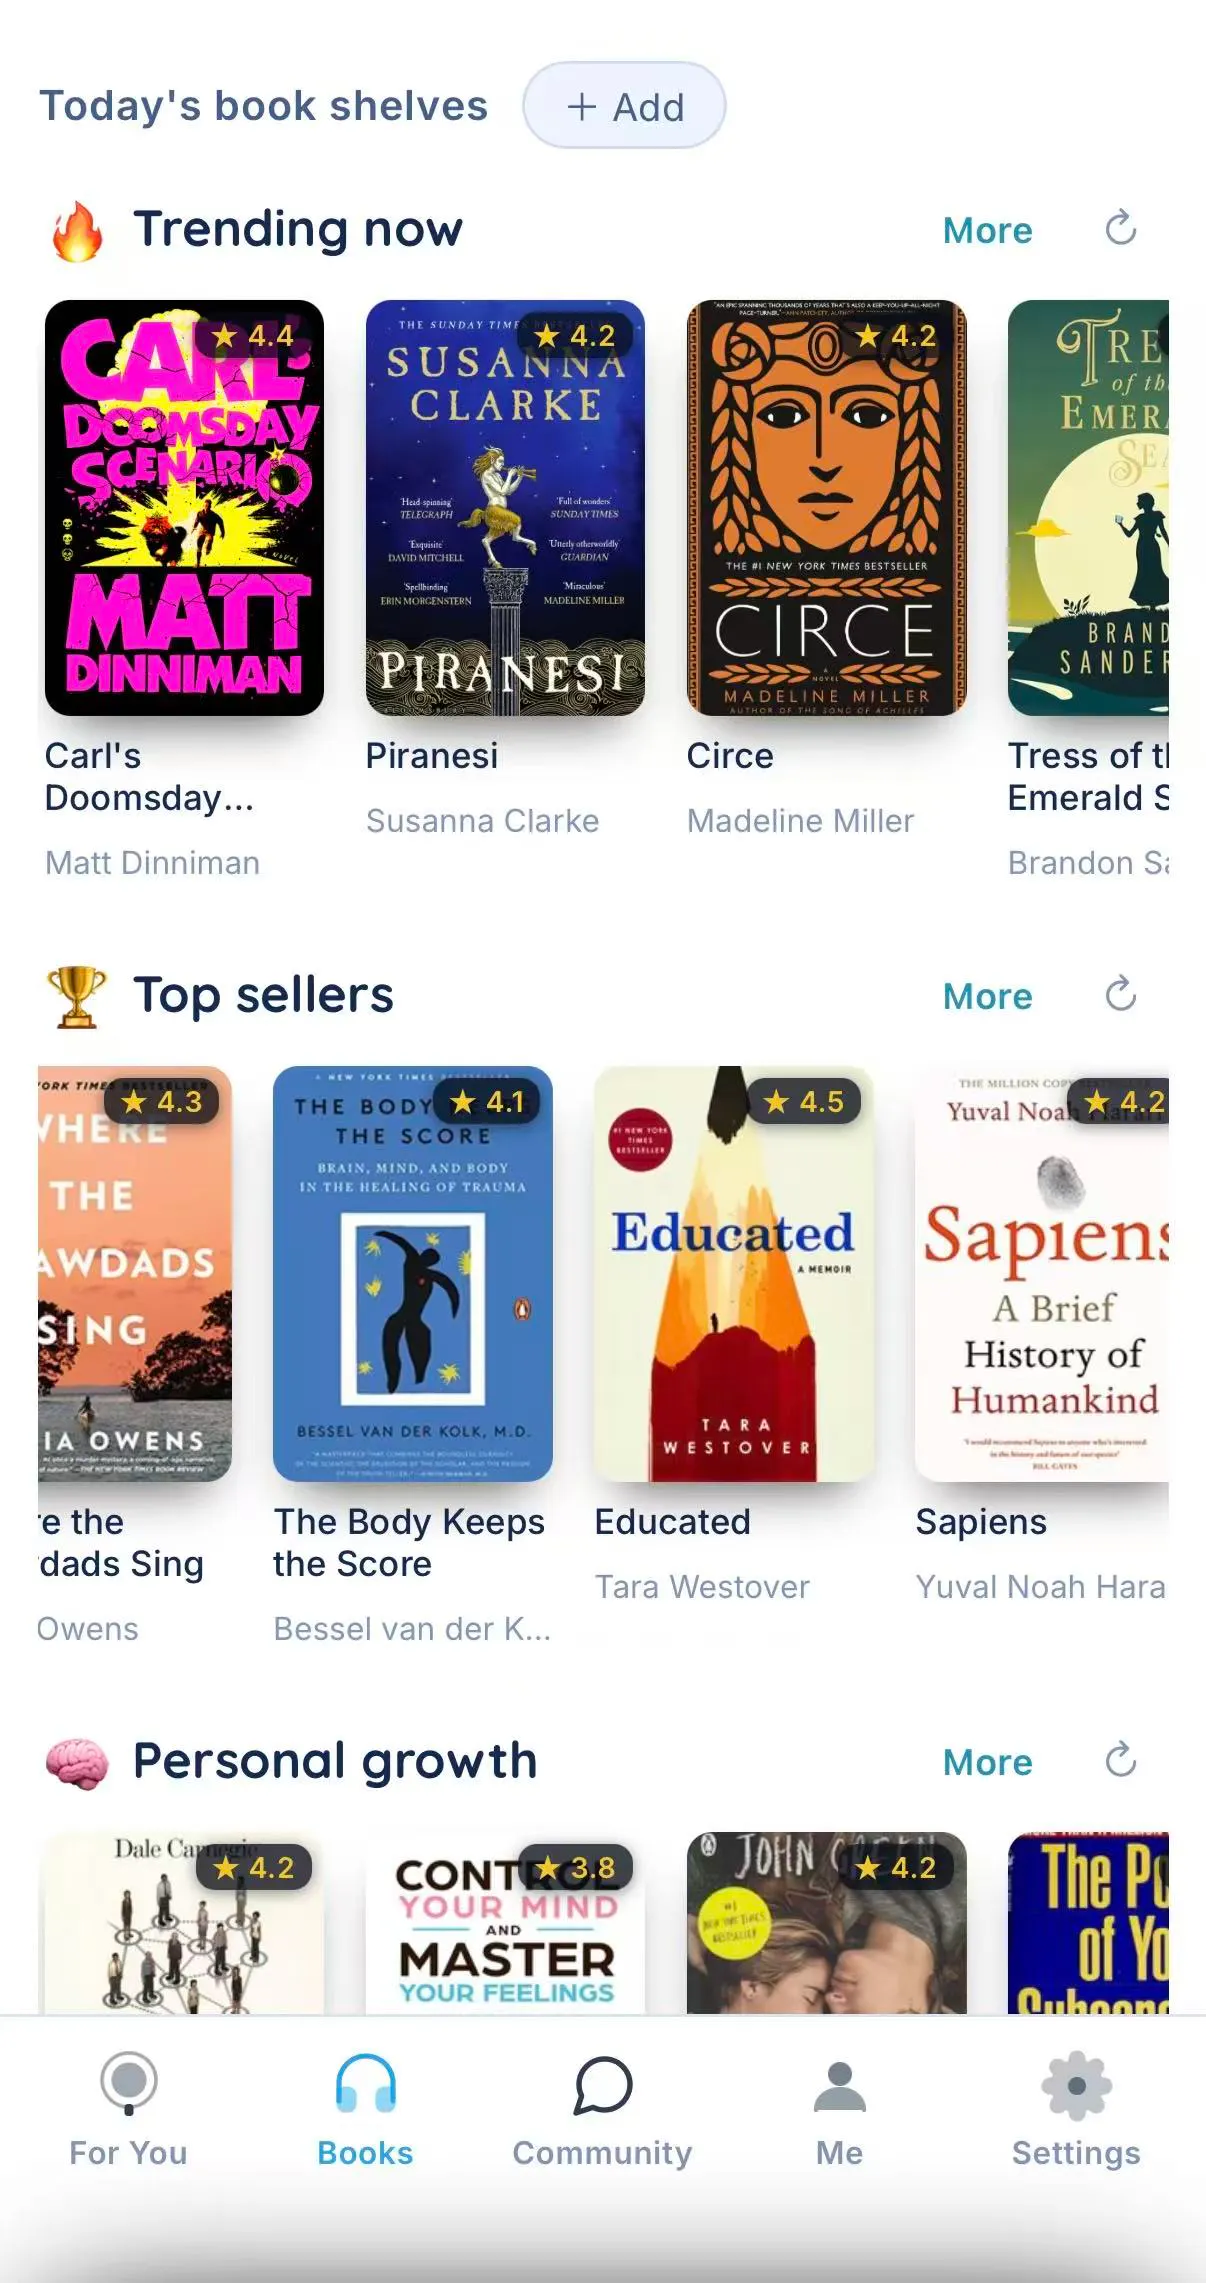1206x2283 pixels.
Task: Open the Educated book cover
Action: (x=733, y=1274)
